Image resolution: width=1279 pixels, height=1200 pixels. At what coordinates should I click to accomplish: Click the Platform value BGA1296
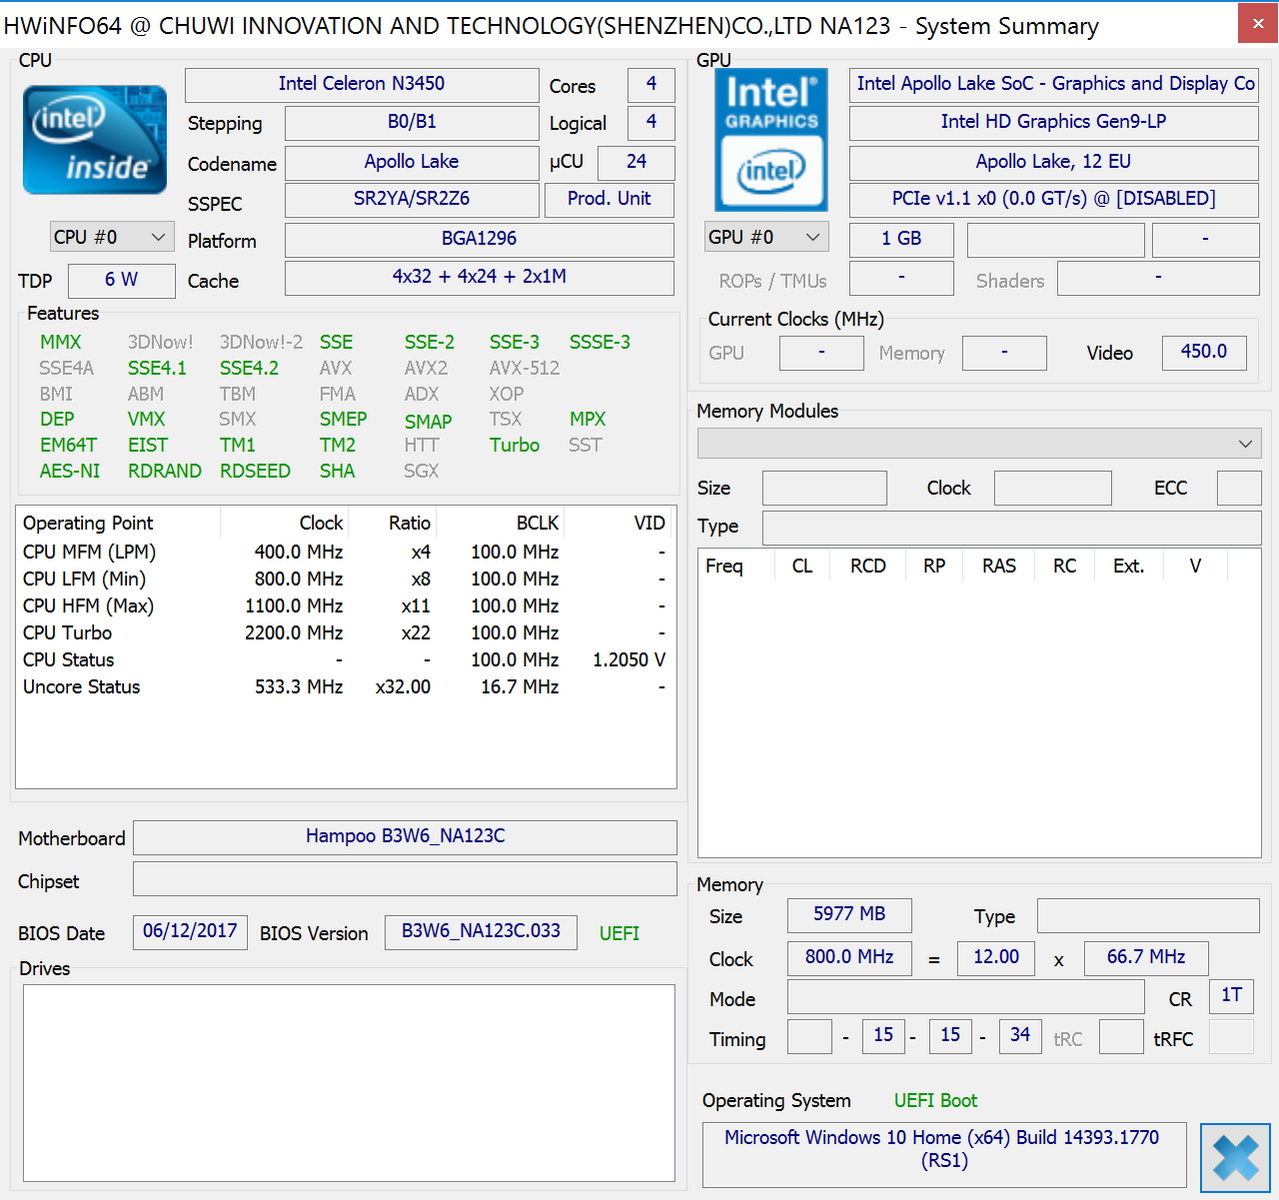tap(479, 239)
